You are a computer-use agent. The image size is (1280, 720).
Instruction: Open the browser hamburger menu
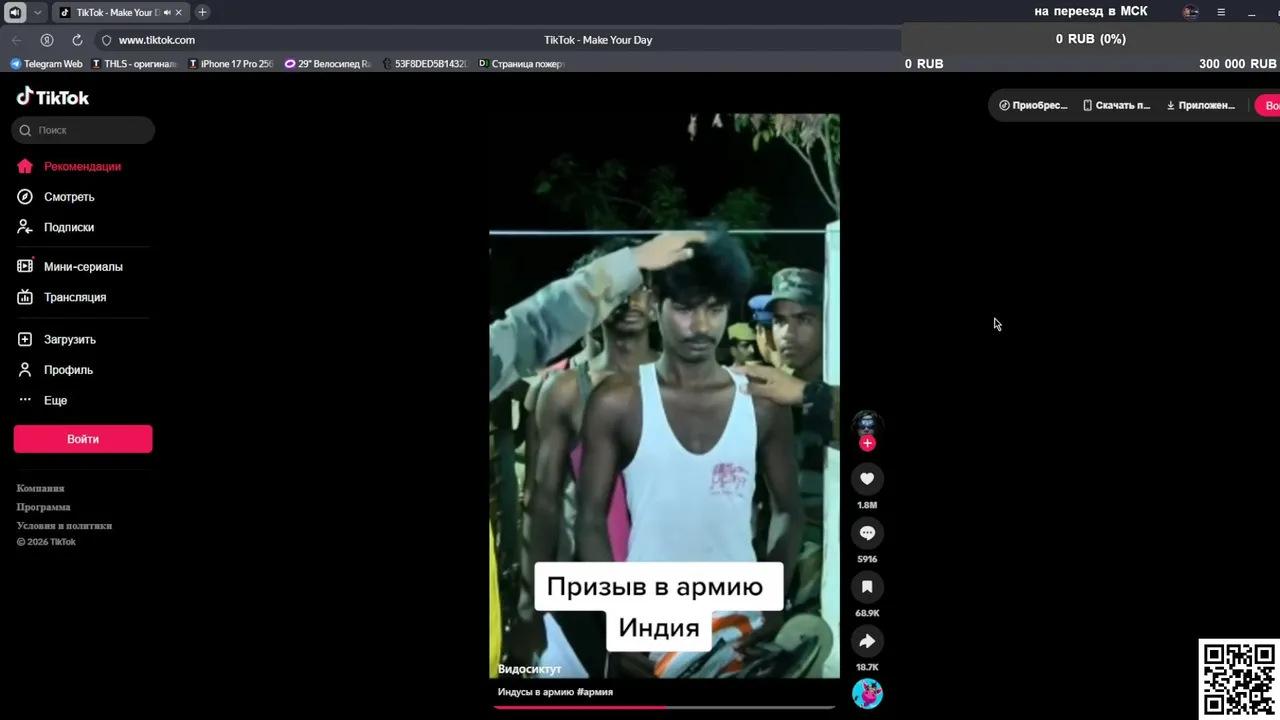tap(1221, 12)
